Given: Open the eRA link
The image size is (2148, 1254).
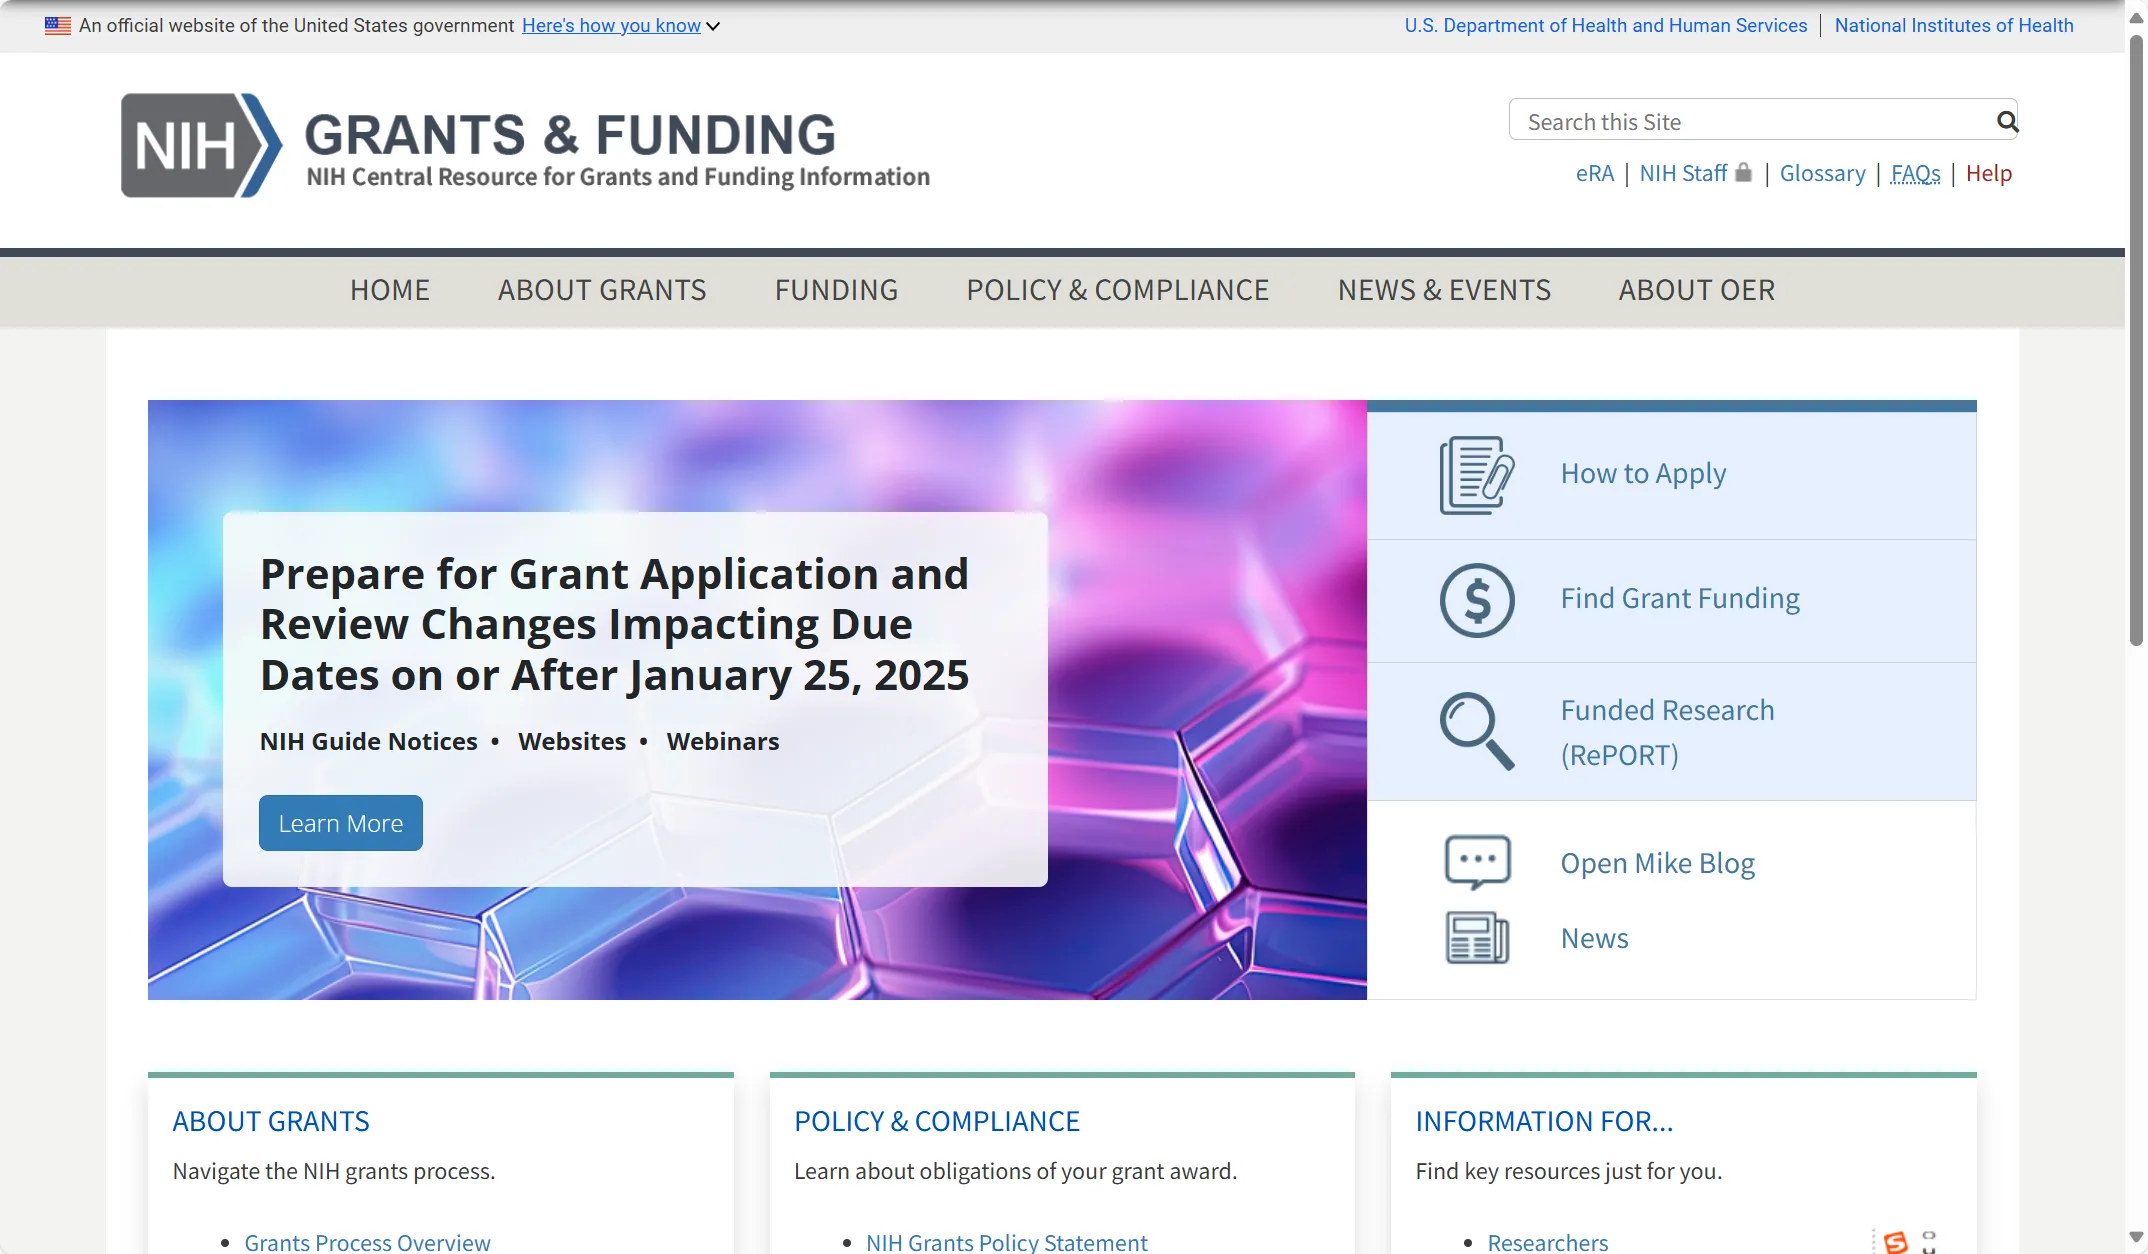Looking at the screenshot, I should [x=1595, y=173].
